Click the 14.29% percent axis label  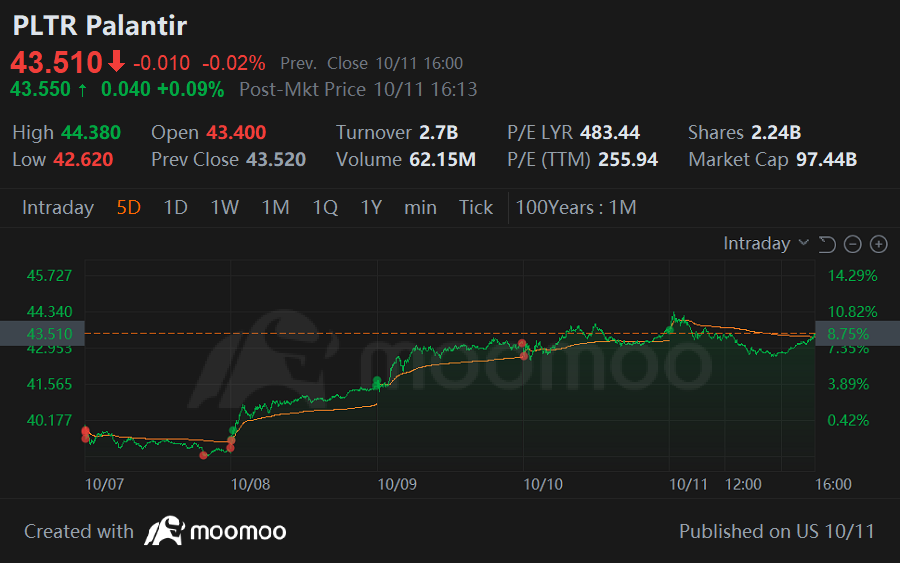coord(852,275)
